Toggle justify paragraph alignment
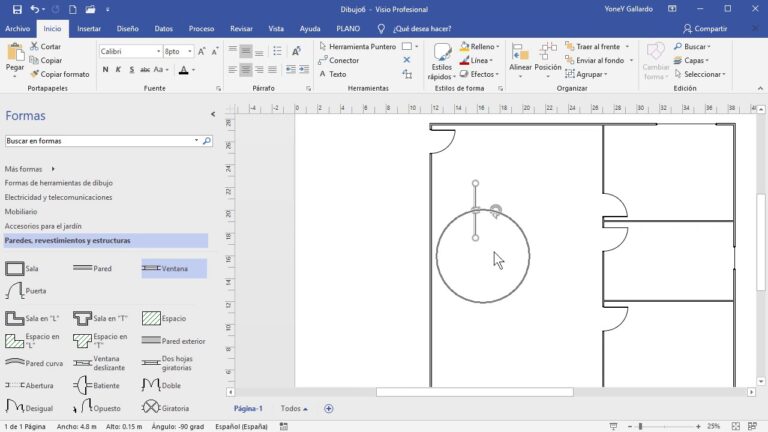The width and height of the screenshot is (768, 432). pyautogui.click(x=272, y=70)
